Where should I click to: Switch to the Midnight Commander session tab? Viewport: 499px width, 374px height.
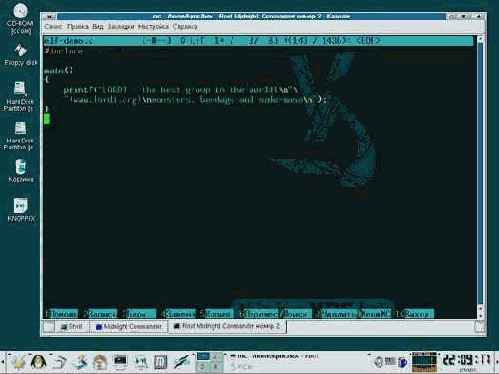click(129, 327)
